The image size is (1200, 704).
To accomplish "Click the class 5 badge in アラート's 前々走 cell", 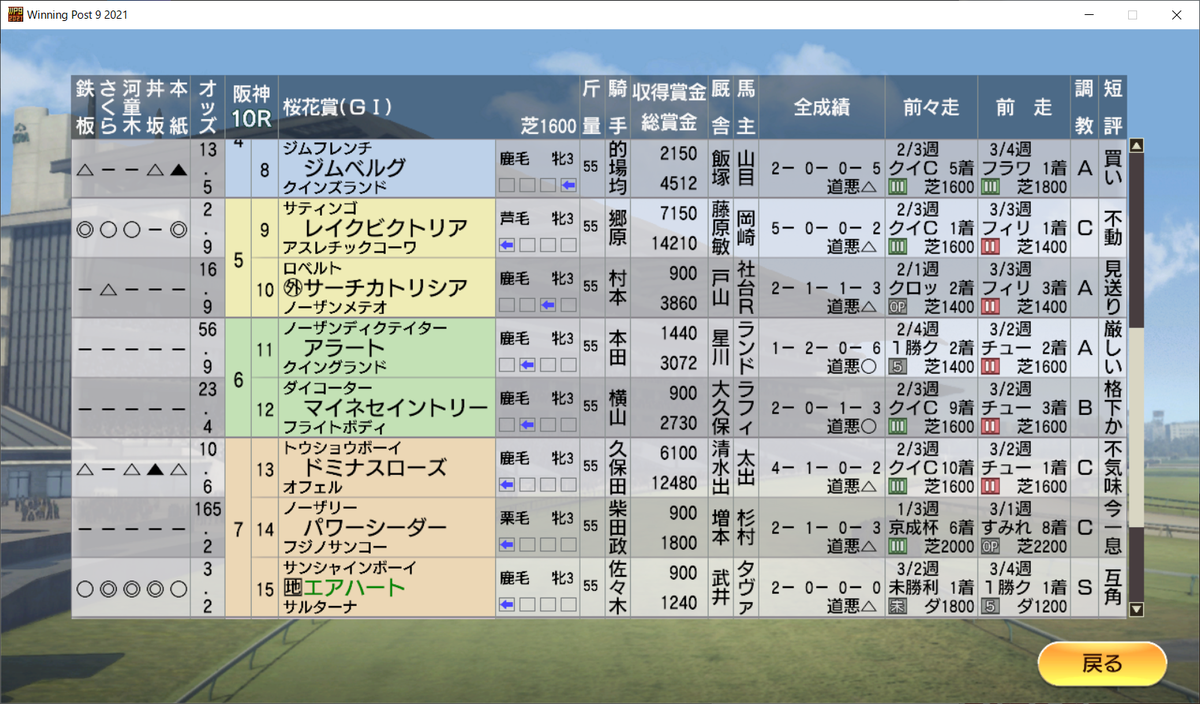I will click(897, 366).
